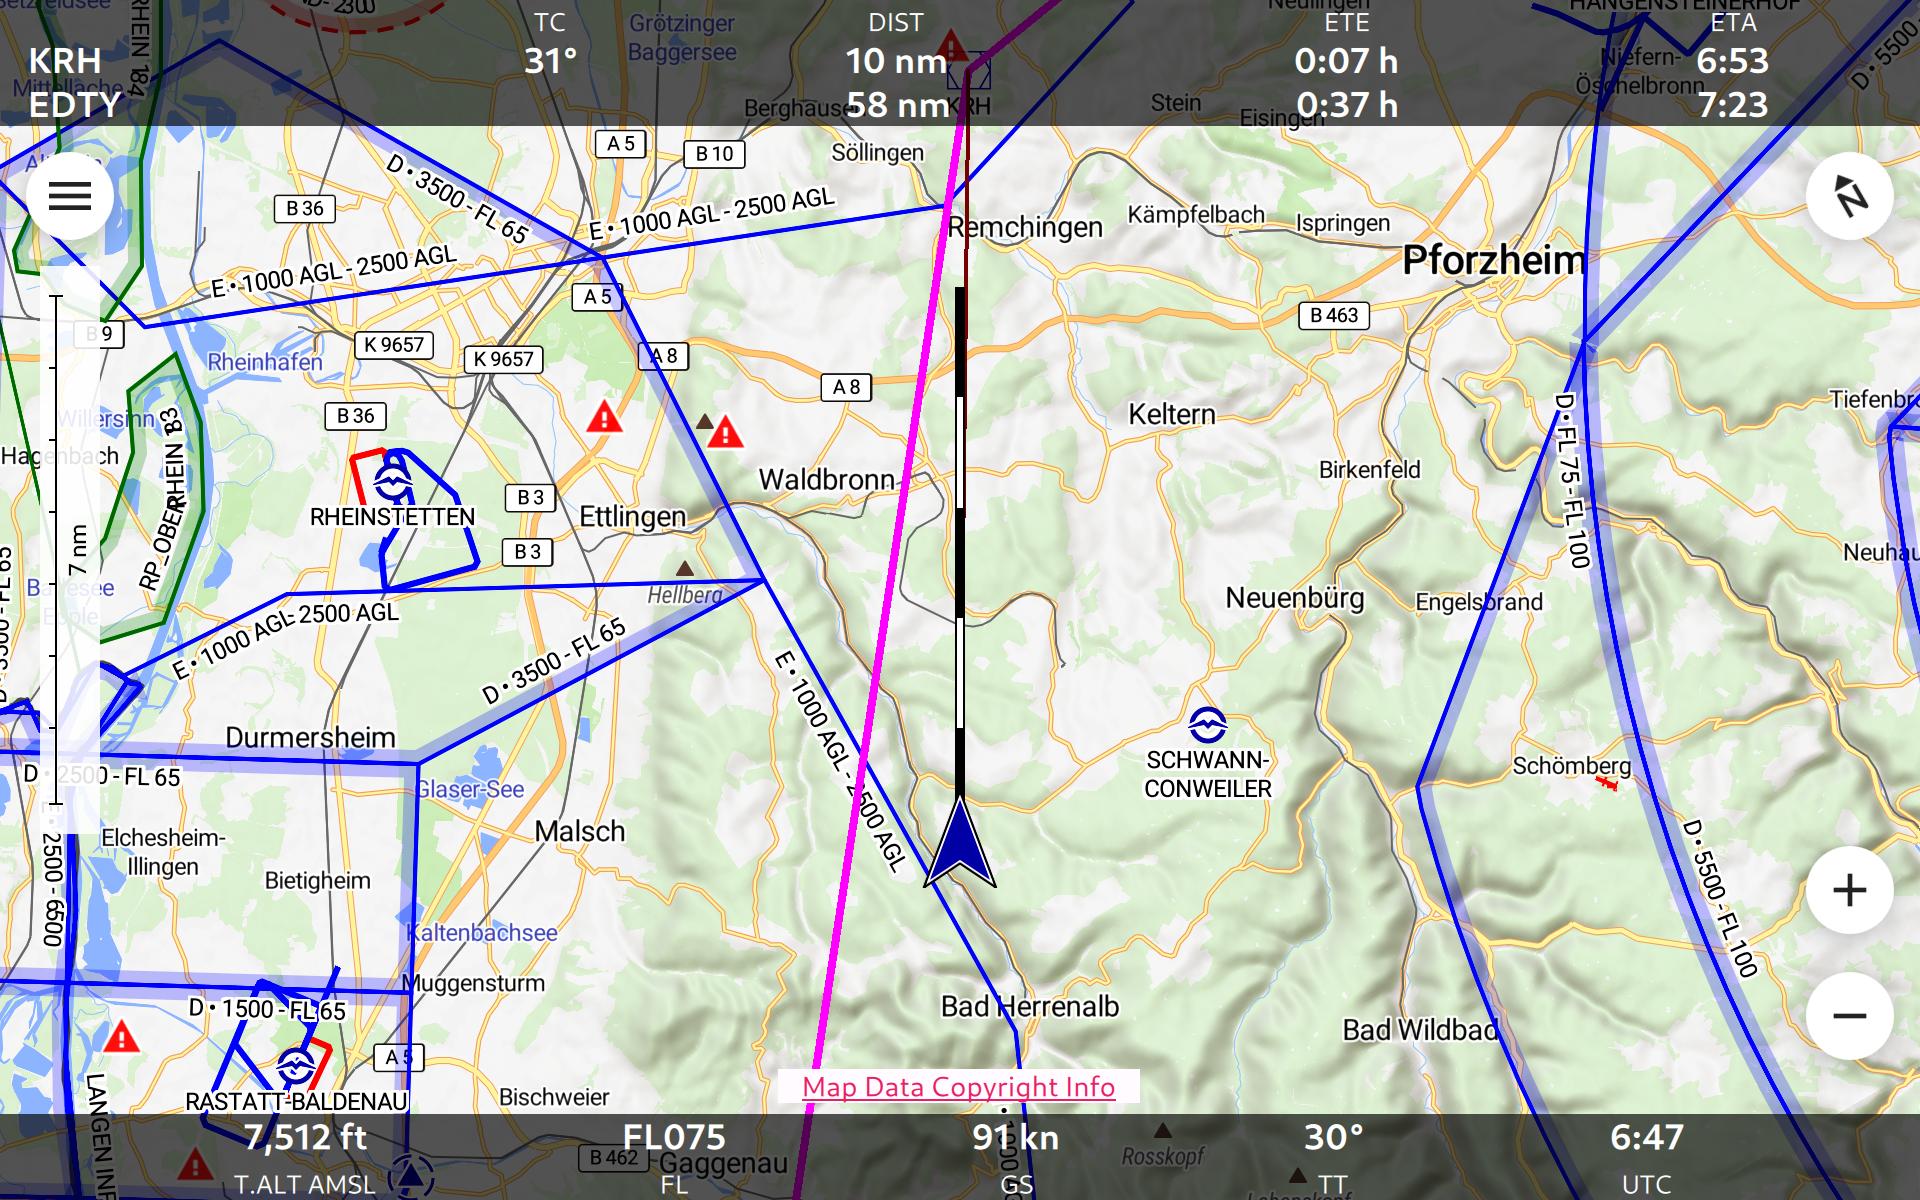This screenshot has height=1200, width=1920.
Task: Tap the D • FL 75 - FL 100 airspace label
Action: [1573, 480]
